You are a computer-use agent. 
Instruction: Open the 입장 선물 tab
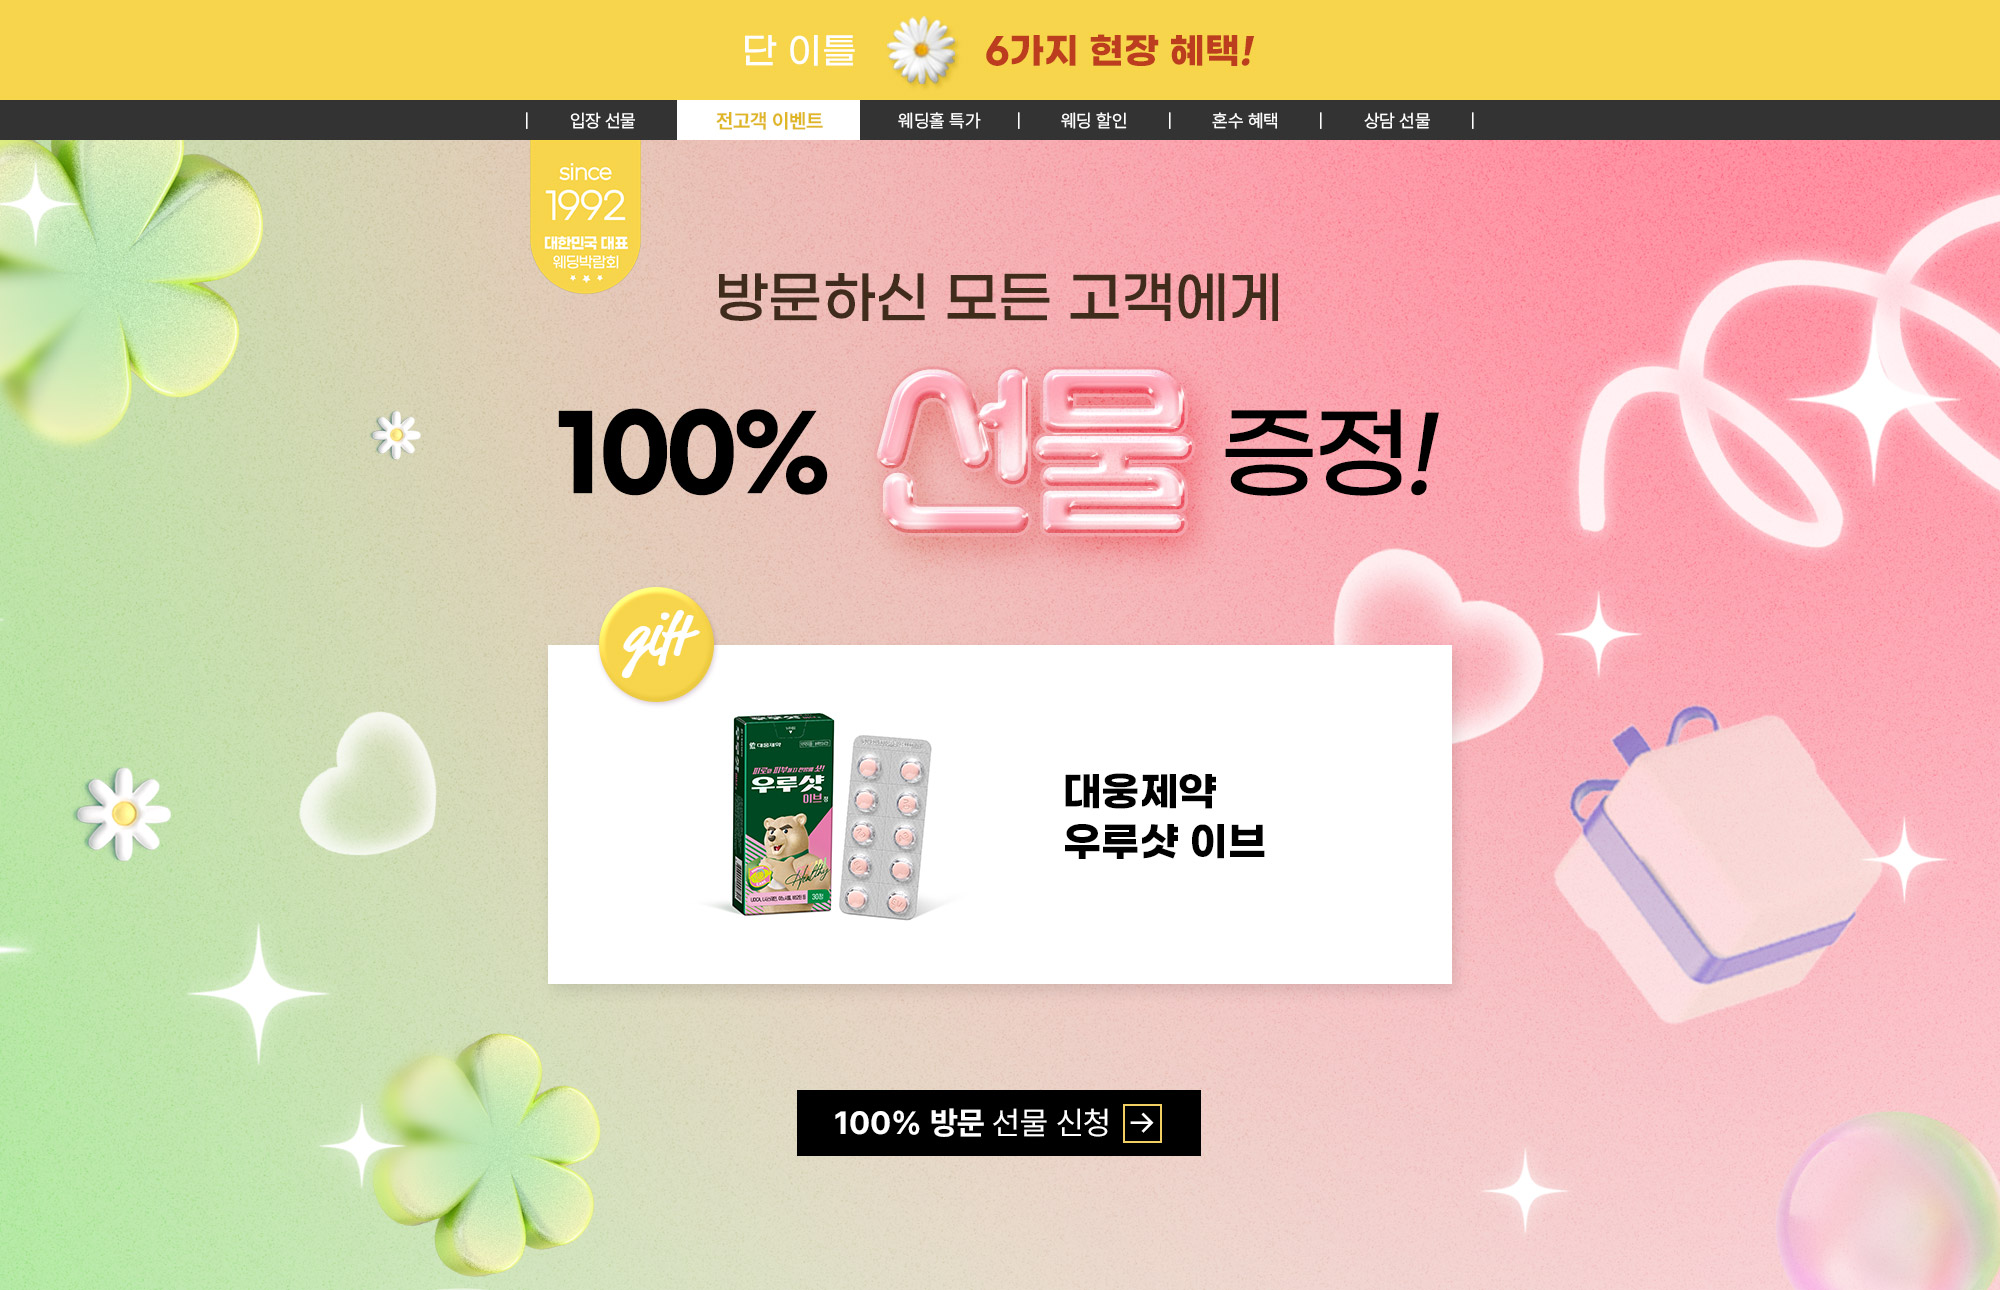tap(602, 120)
